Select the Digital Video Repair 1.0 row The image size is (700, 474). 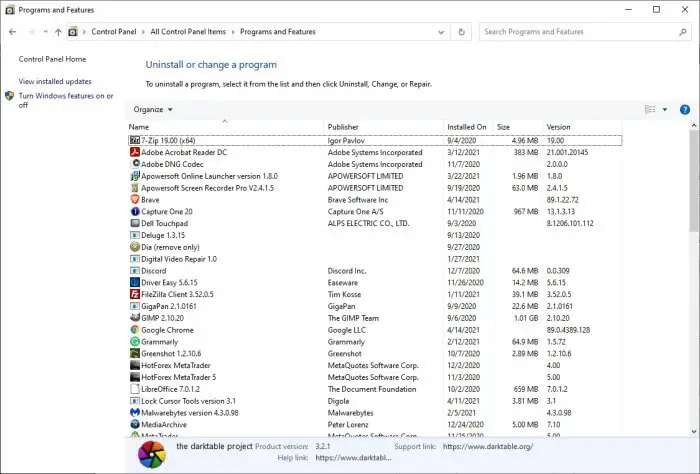coord(375,259)
